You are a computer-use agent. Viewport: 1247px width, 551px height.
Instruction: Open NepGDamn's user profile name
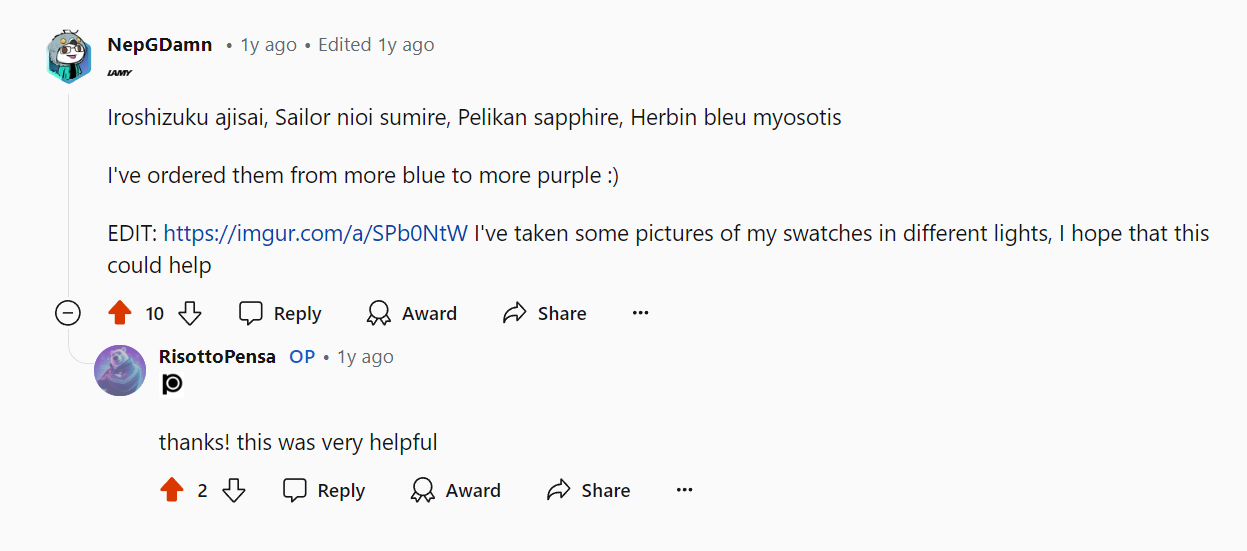point(160,45)
